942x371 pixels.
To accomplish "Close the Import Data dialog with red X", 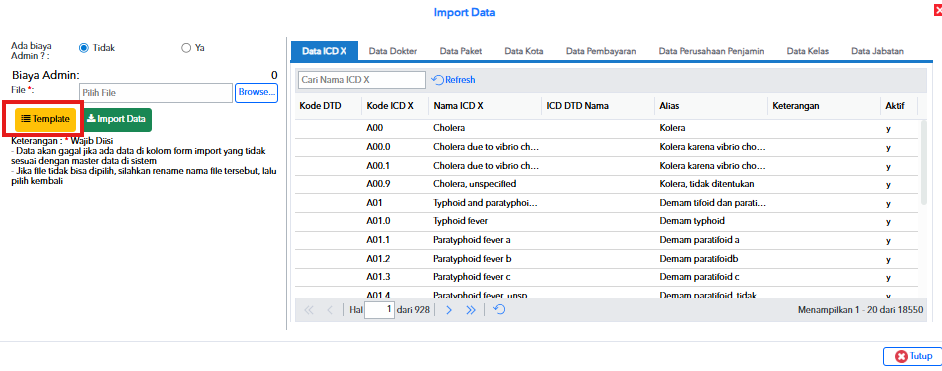I will [x=938, y=9].
